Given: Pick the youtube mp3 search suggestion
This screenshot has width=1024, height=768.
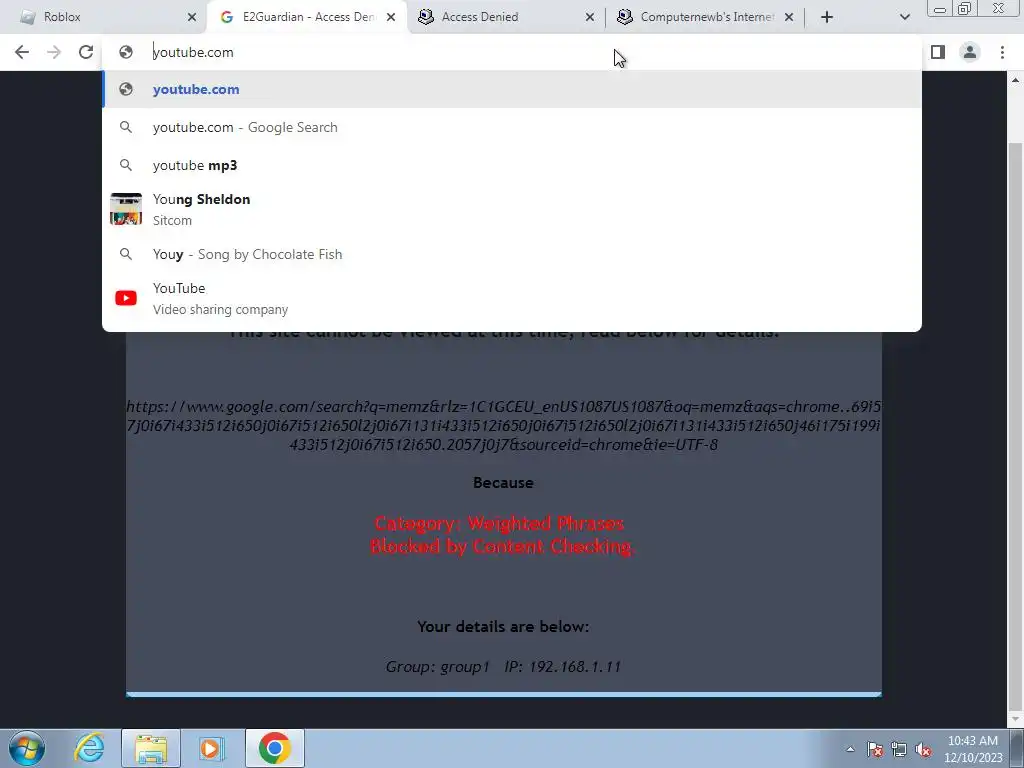Looking at the screenshot, I should (512, 165).
